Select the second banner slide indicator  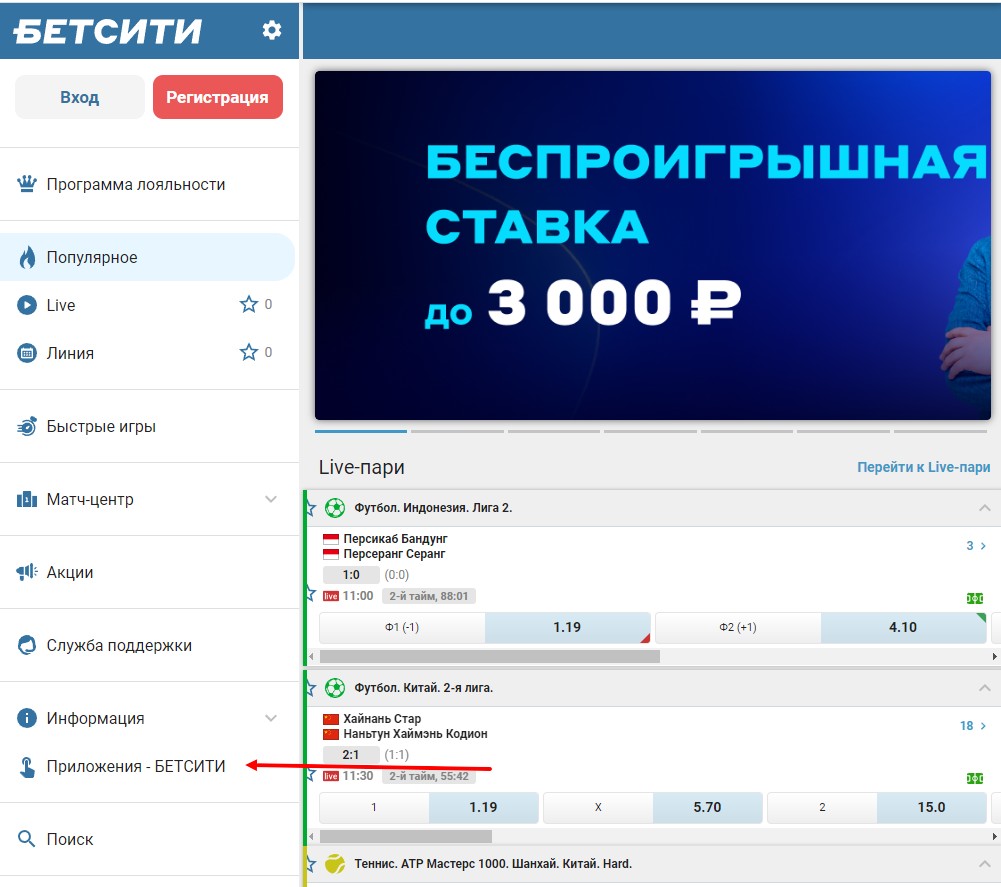click(457, 432)
